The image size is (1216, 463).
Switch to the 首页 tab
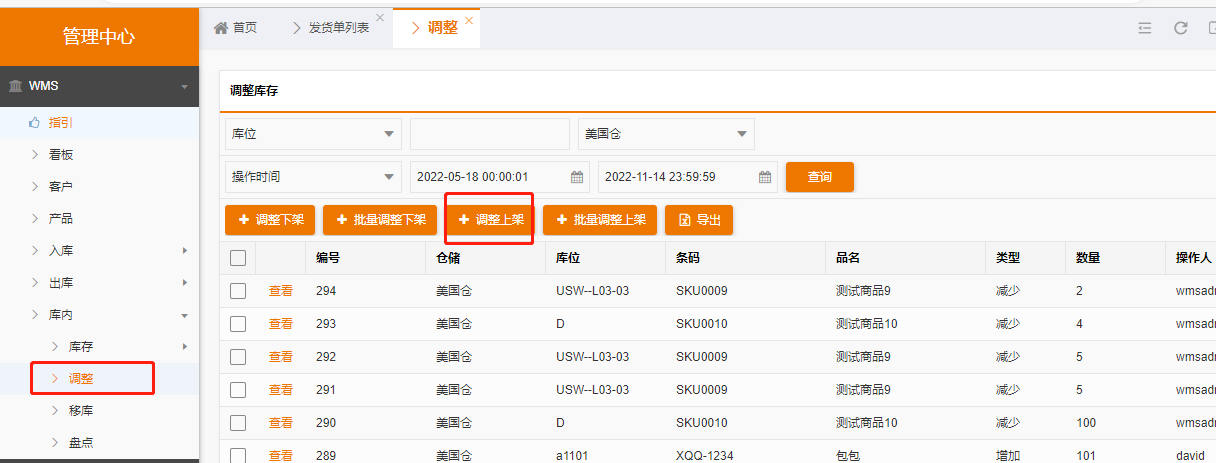(236, 28)
